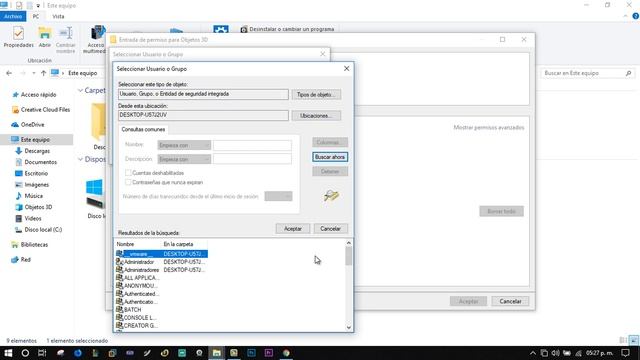Screen dimensions: 640x360
Task: Toggle Contraseñas que nunca expiran checkbox
Action: [x=128, y=182]
